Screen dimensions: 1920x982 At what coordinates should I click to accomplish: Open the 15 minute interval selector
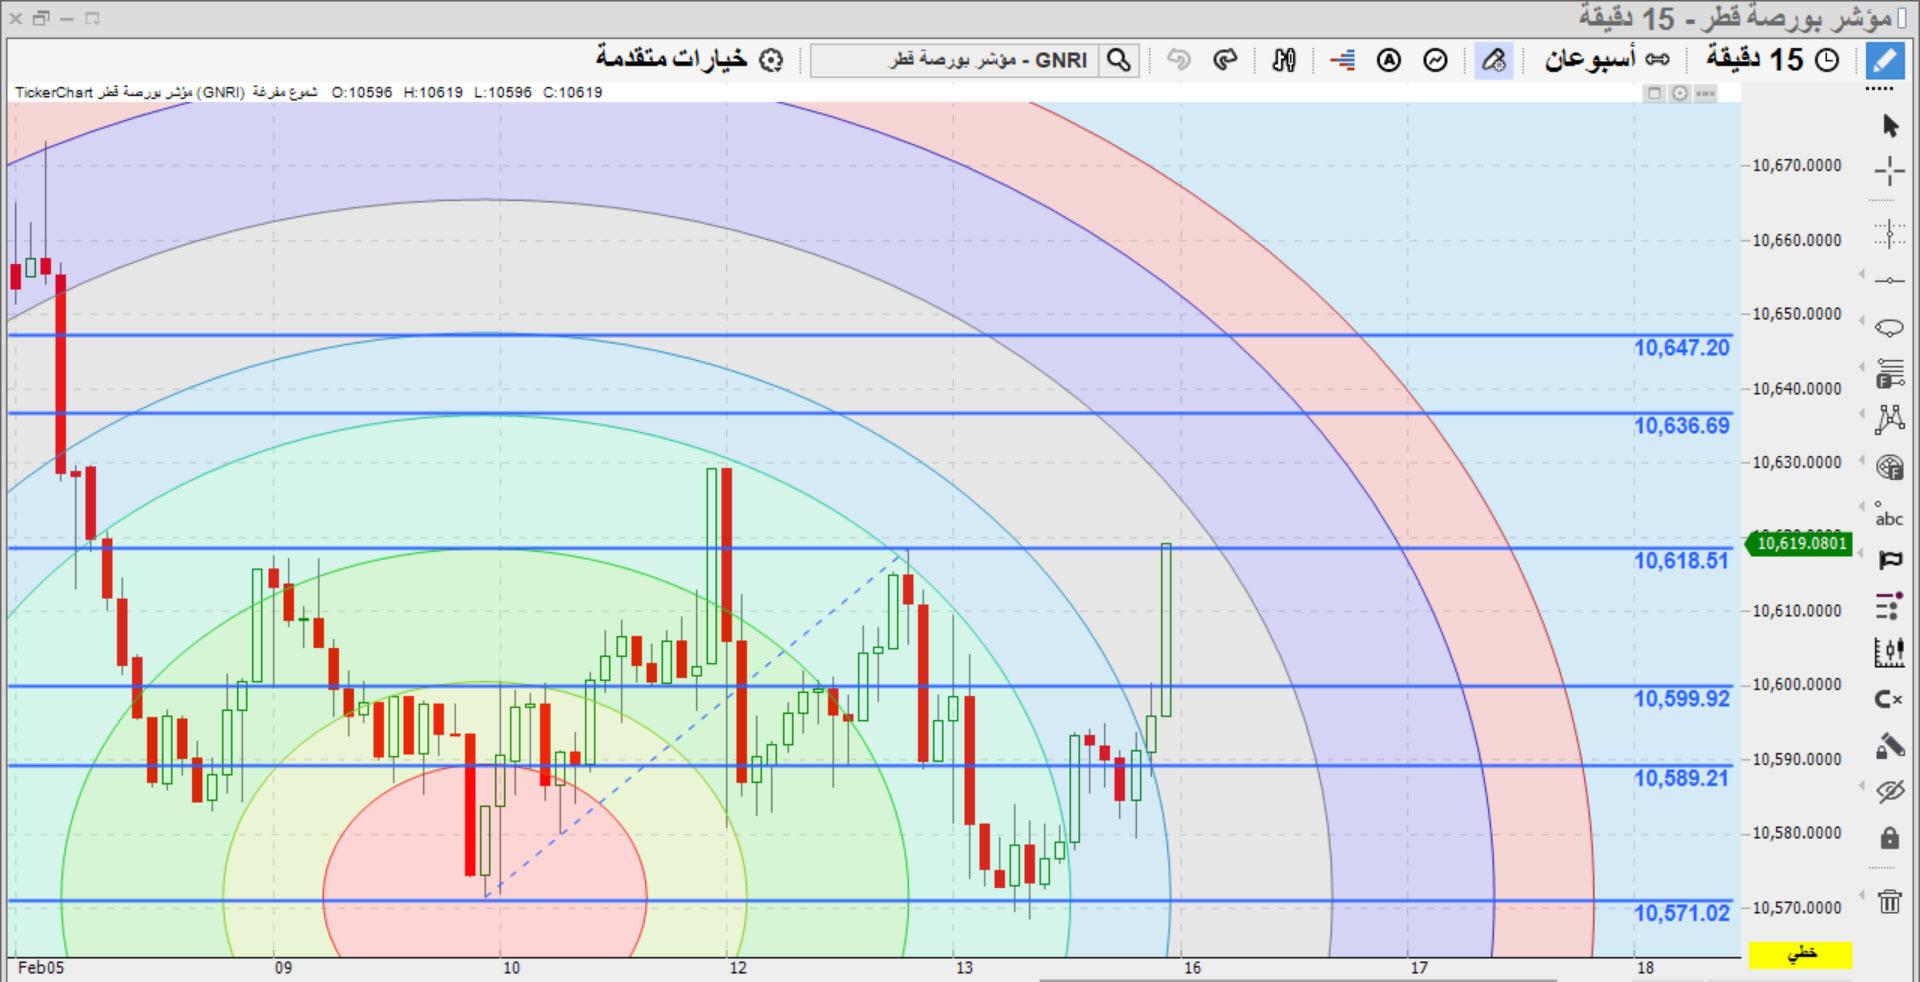(1773, 60)
